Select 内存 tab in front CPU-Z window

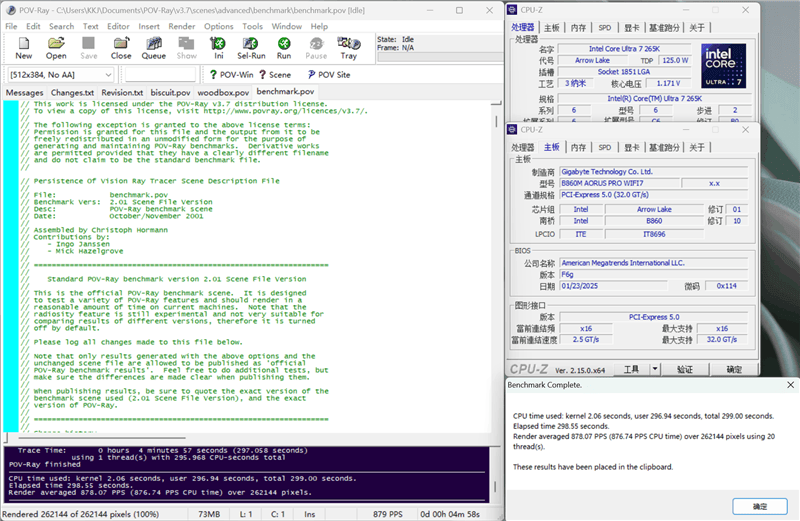coord(578,147)
